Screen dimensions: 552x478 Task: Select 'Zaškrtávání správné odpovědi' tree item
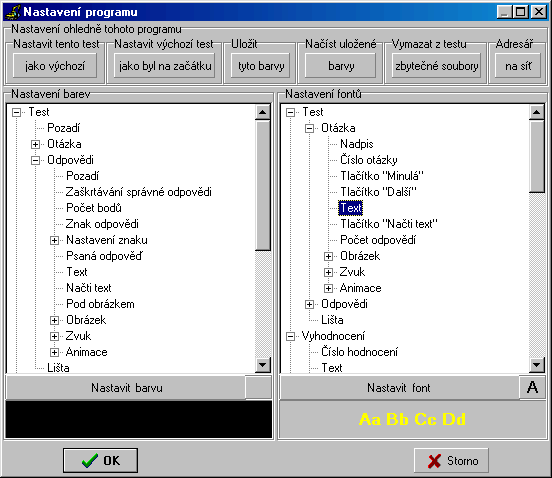tap(139, 192)
